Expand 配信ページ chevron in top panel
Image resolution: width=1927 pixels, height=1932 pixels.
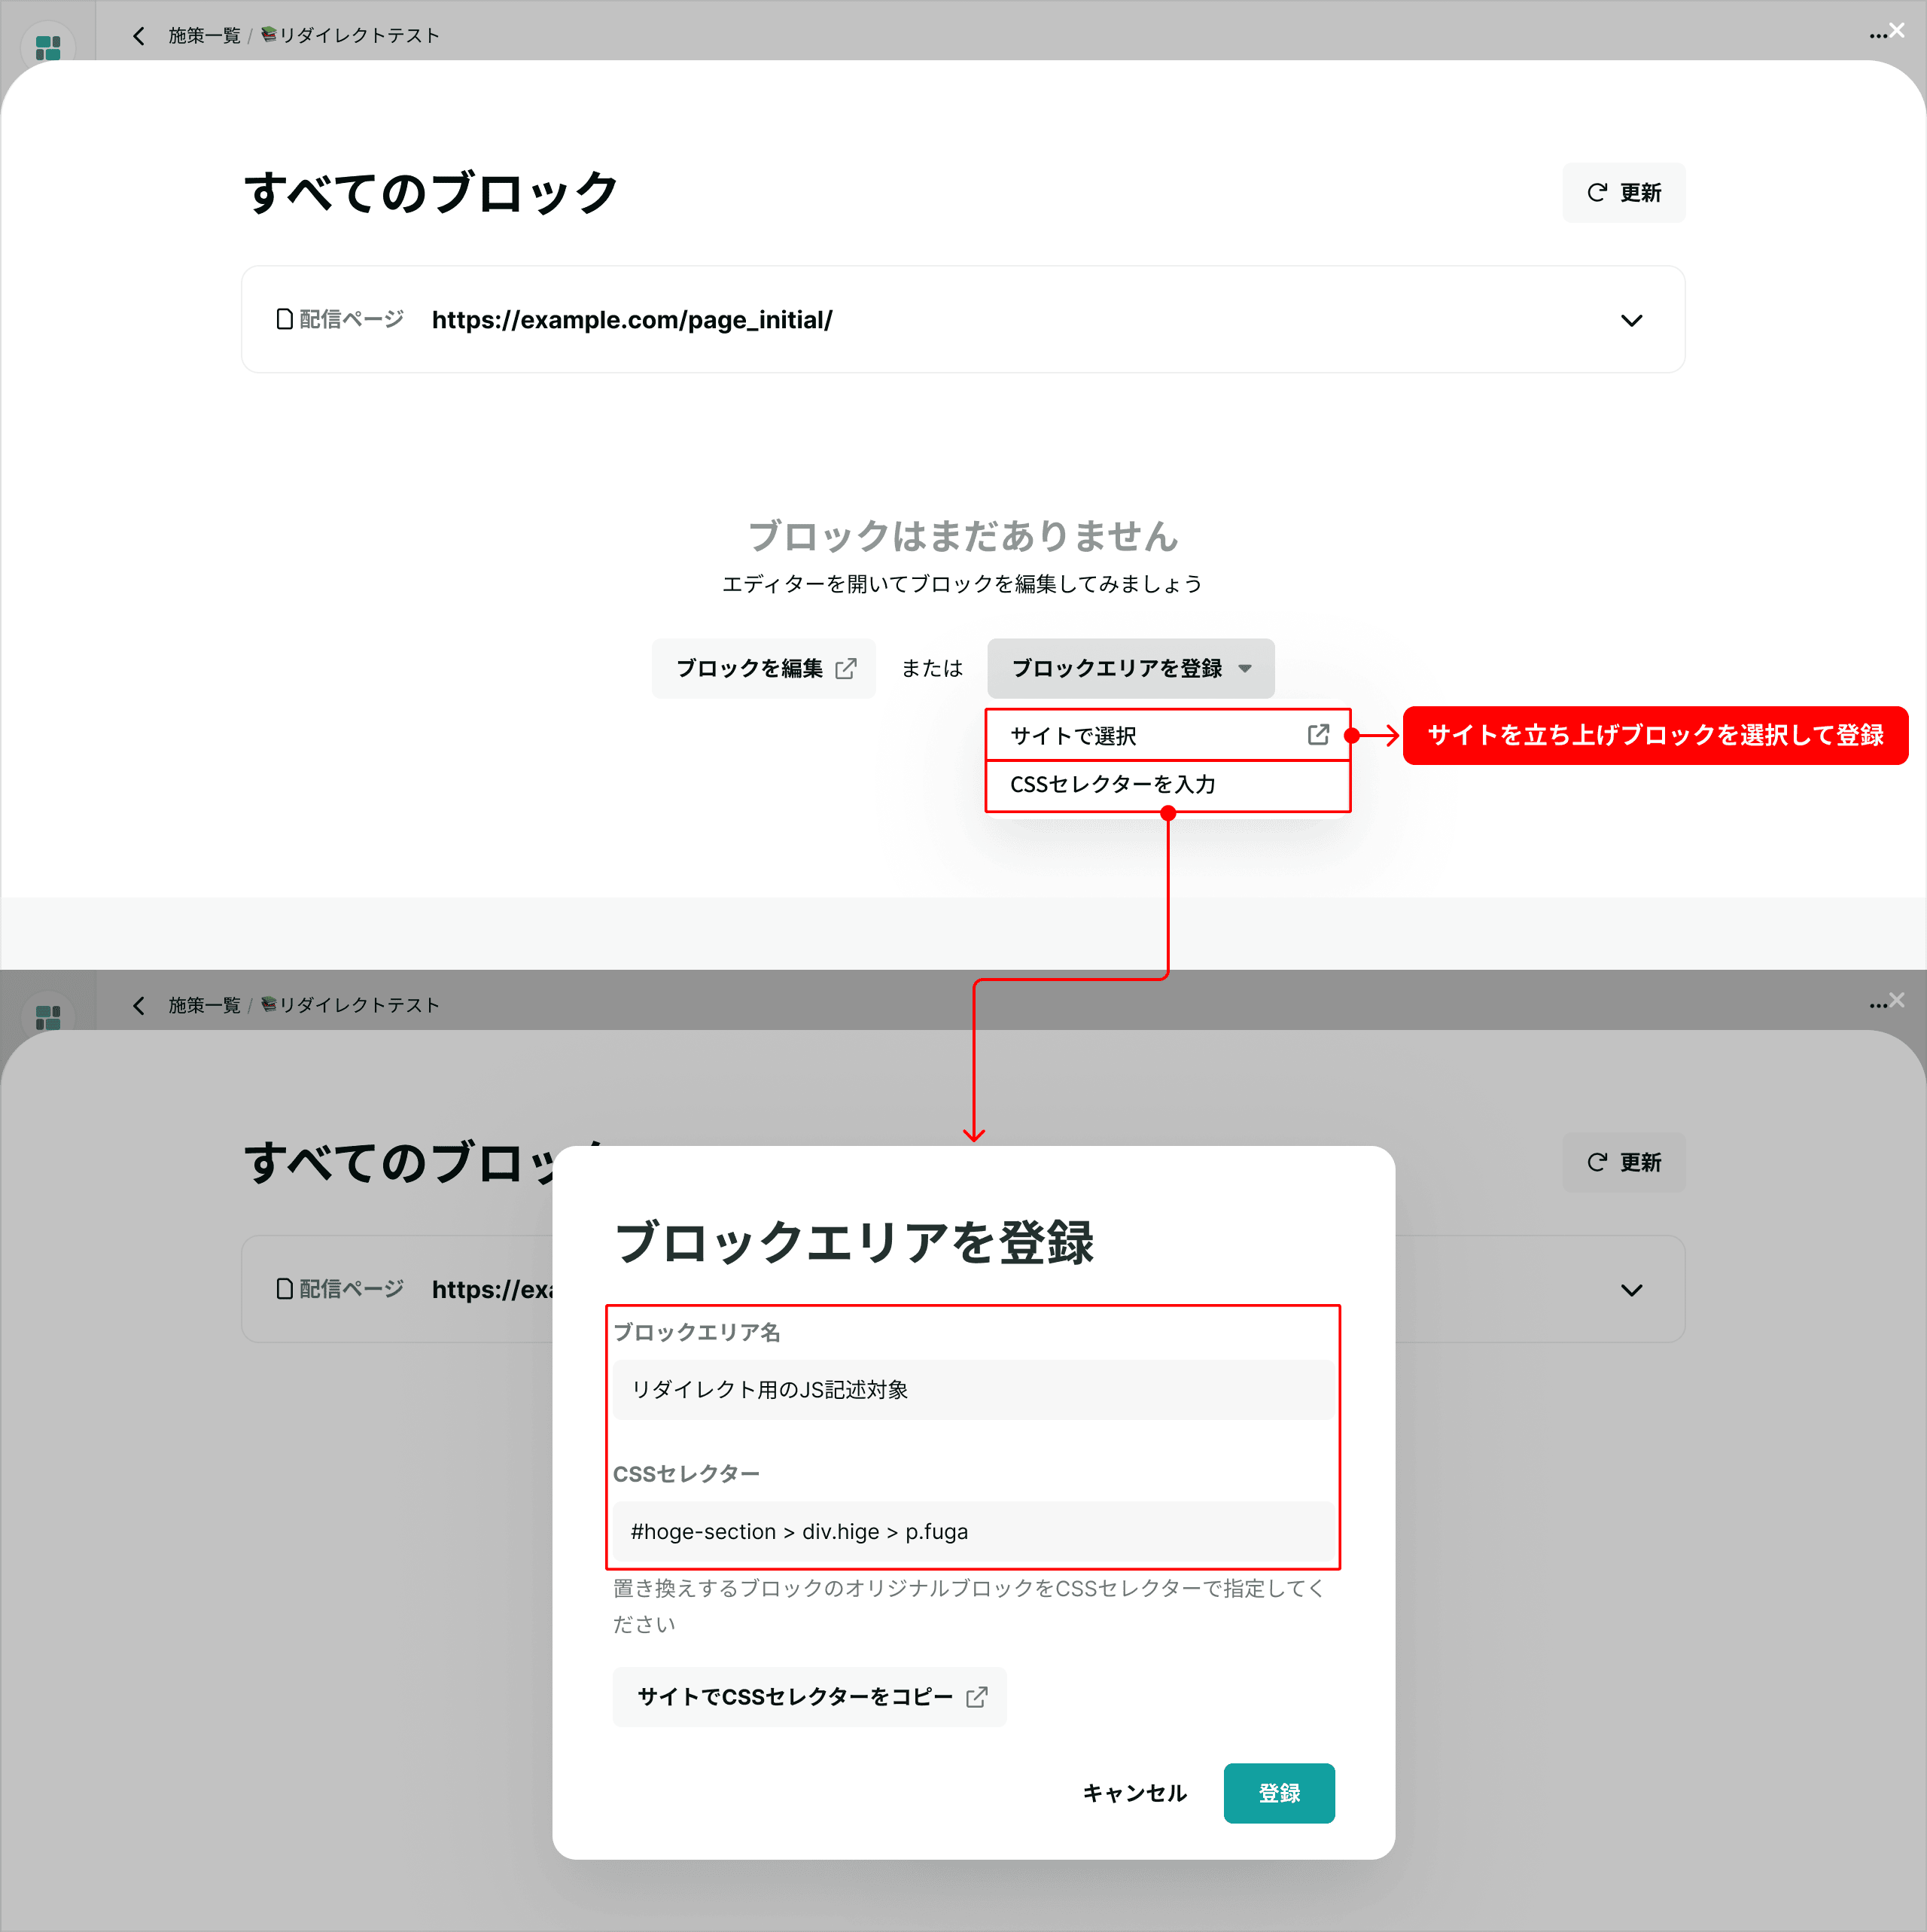coord(1631,321)
